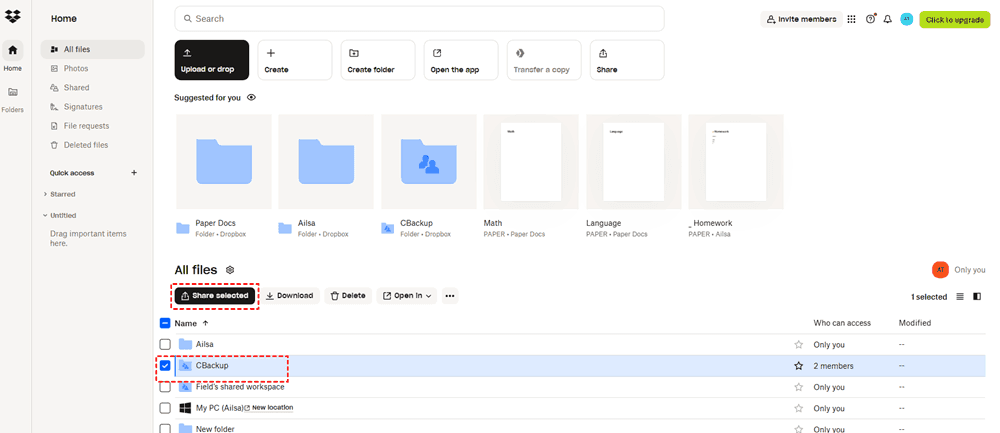
Task: Click Who can access column header
Action: [842, 323]
